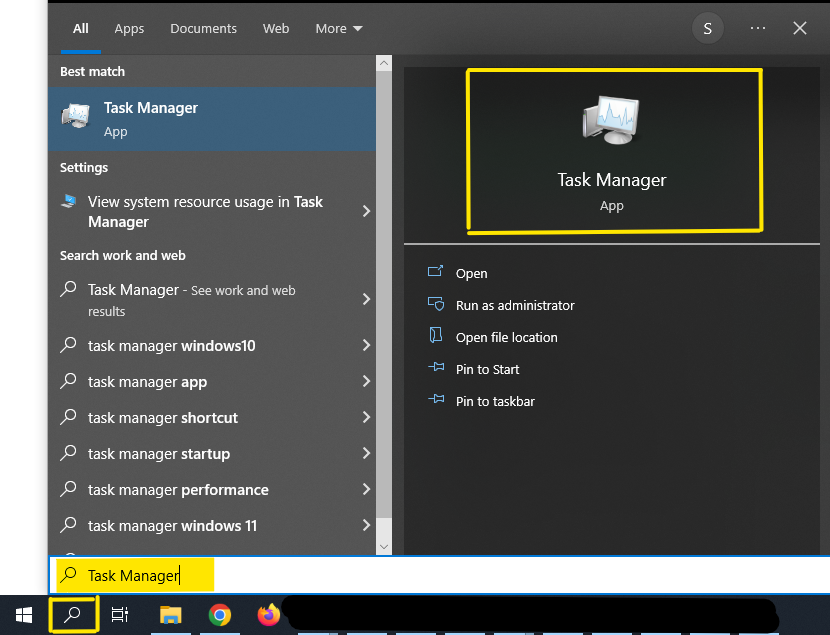Click search icon beside task manager startup

point(68,452)
